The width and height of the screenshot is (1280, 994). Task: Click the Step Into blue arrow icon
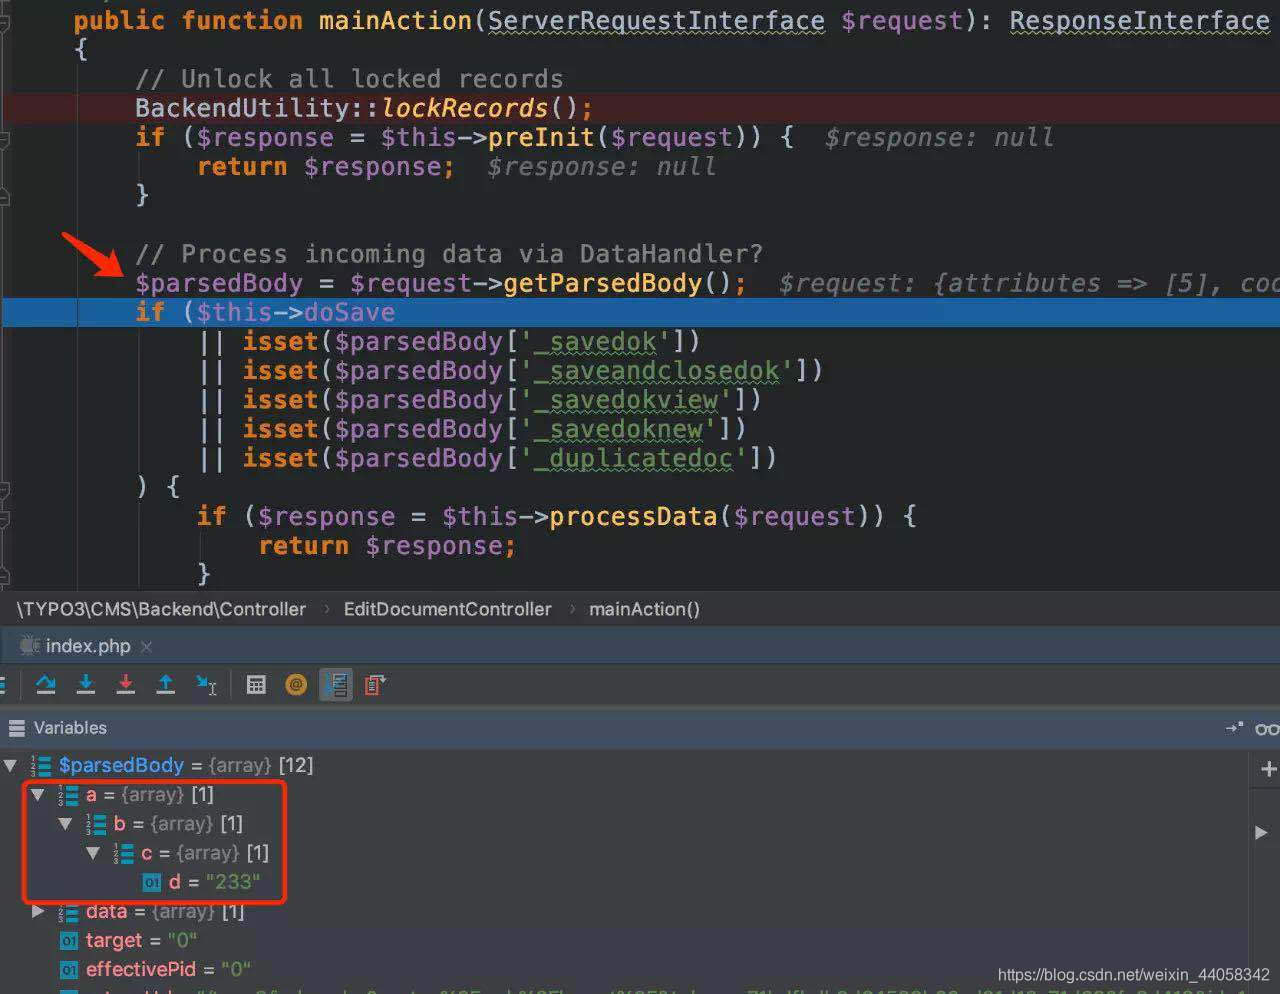tap(86, 684)
